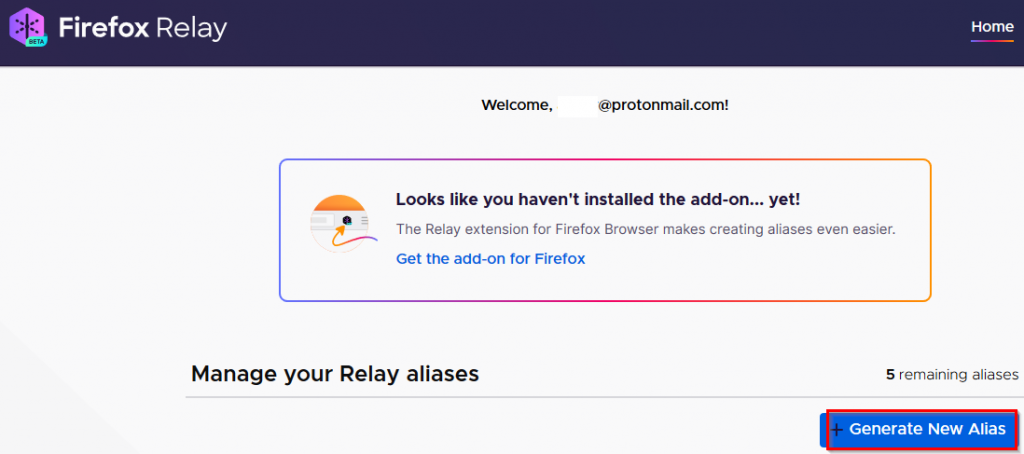Click empty area of the dark header bar
The width and height of the screenshot is (1024, 454).
(588, 33)
